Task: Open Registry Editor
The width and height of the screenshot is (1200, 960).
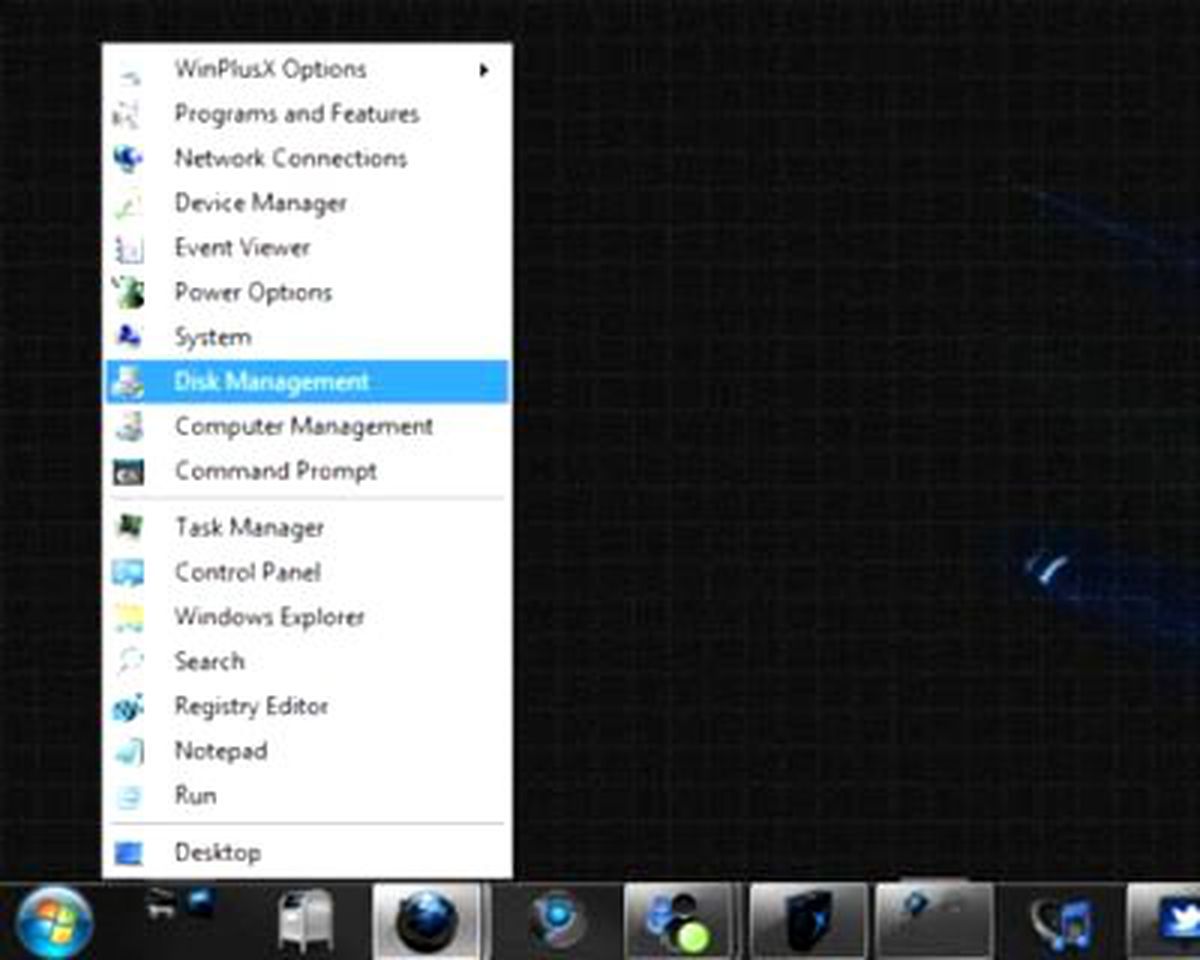Action: point(307,706)
